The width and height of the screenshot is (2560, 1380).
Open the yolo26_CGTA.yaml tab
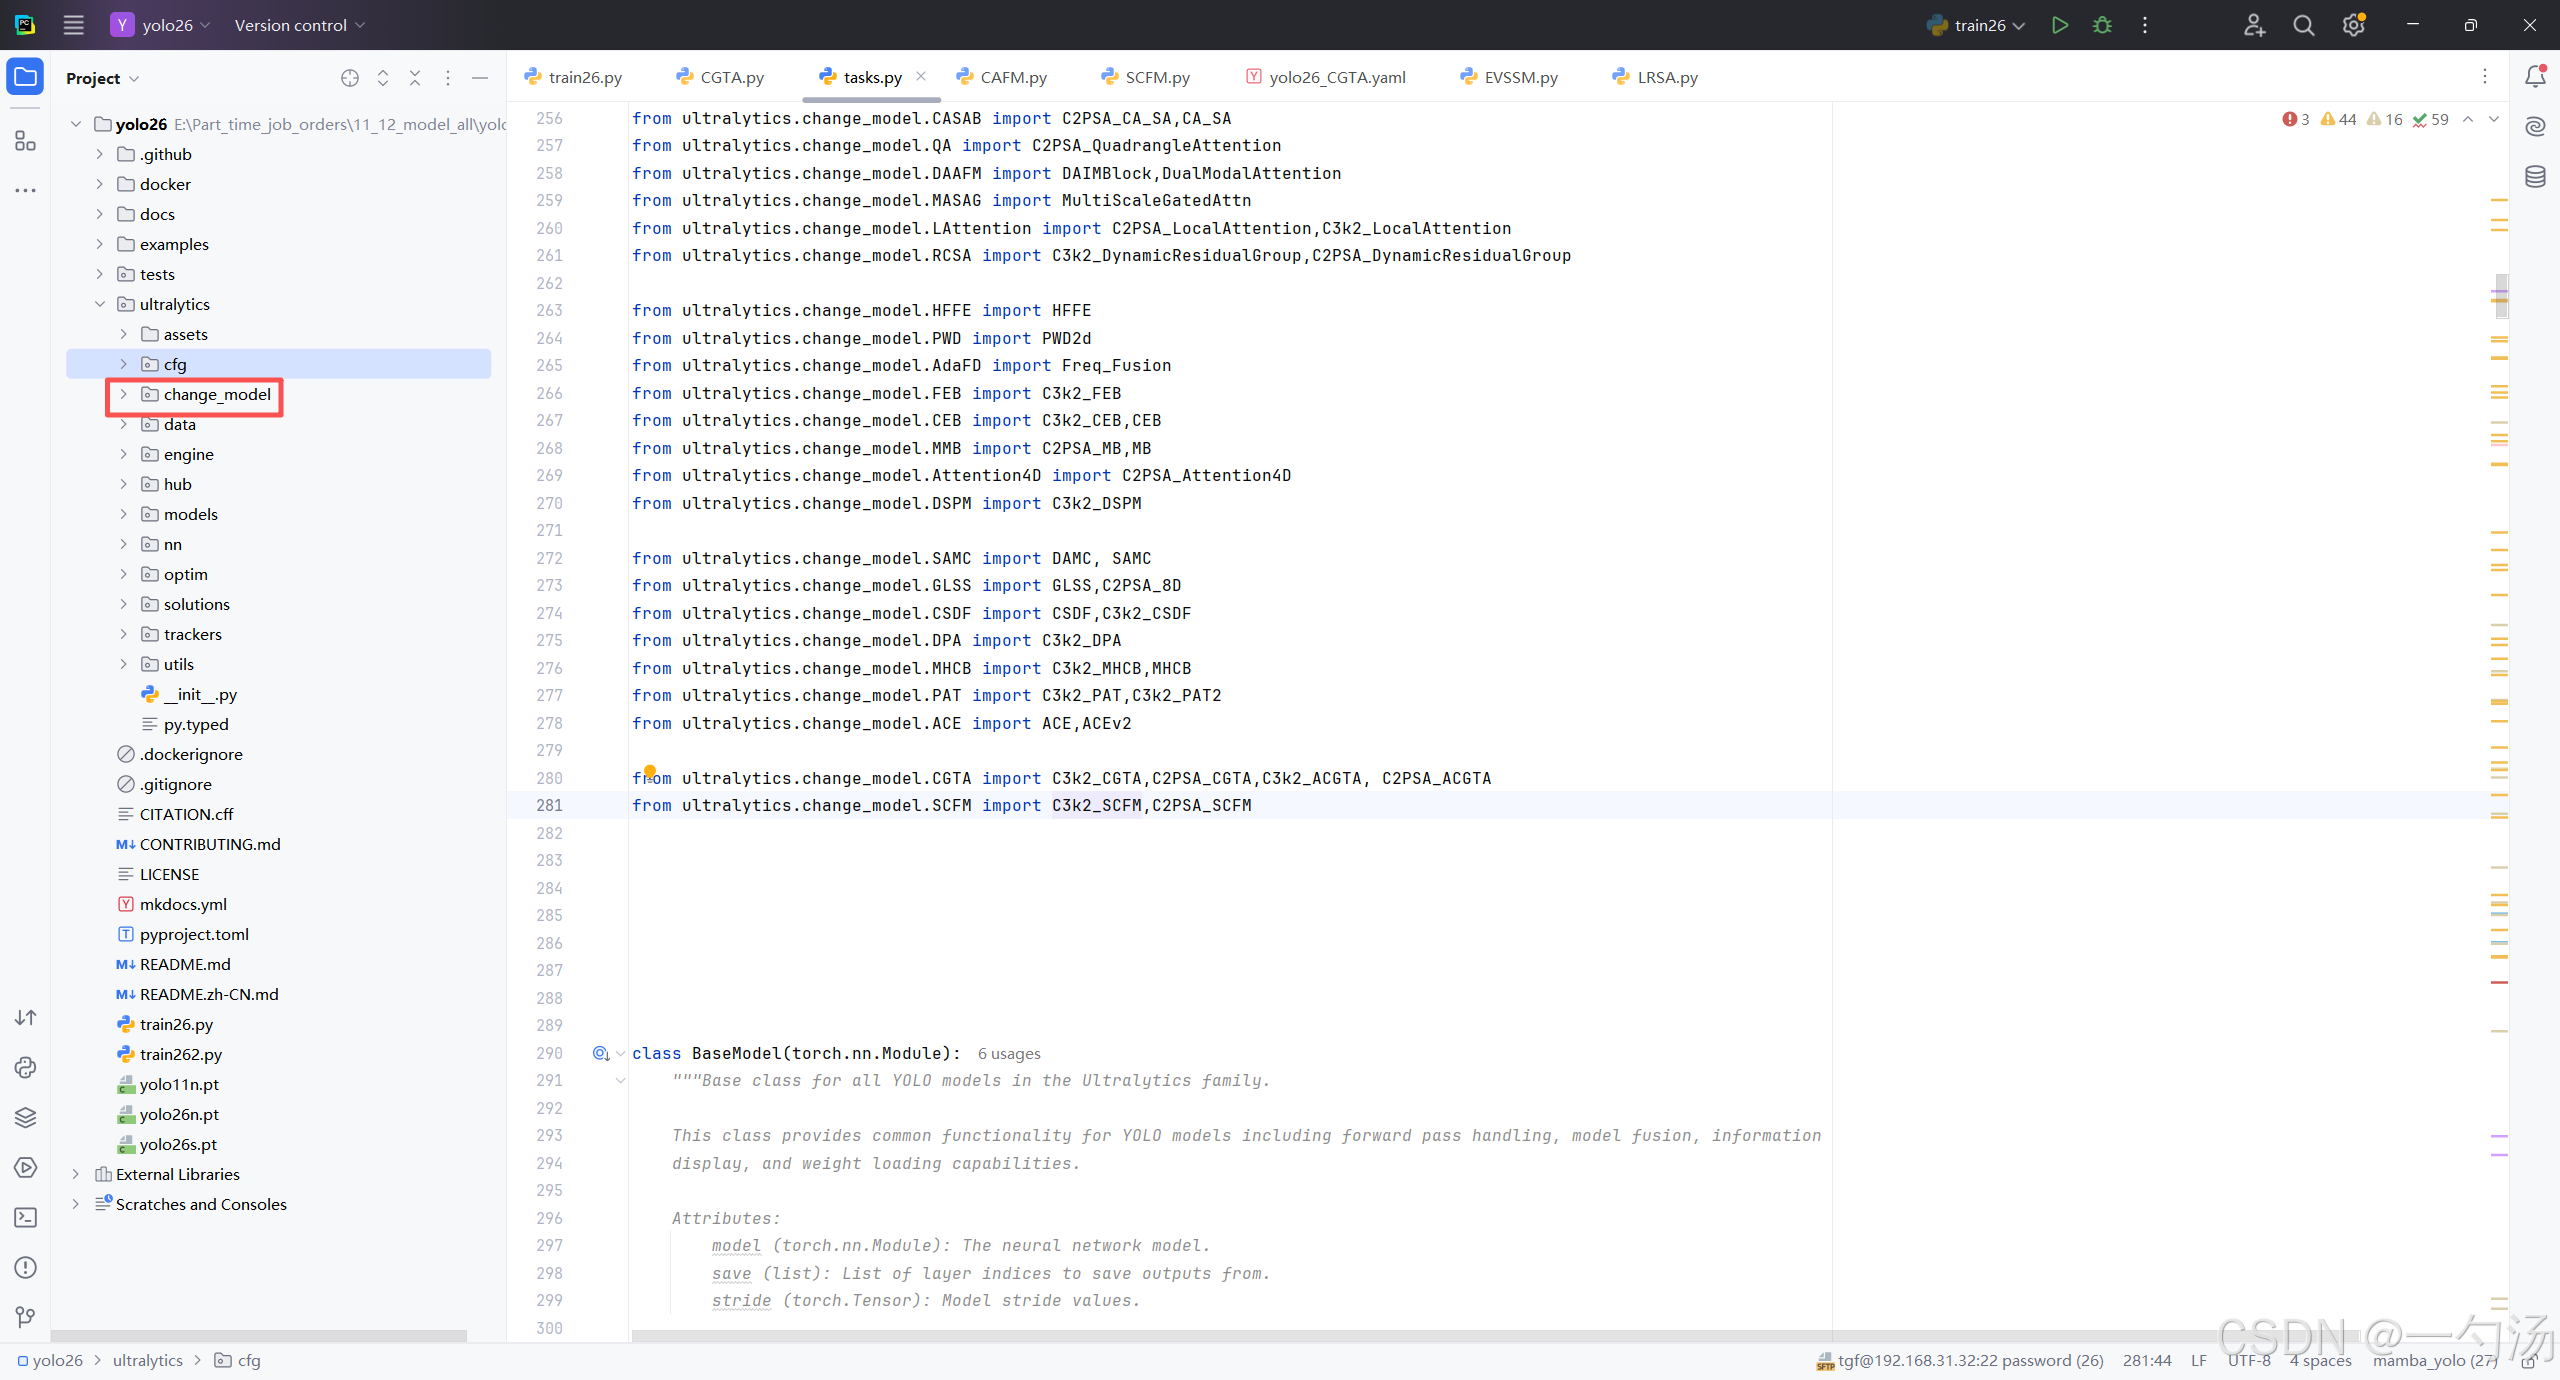(x=1336, y=77)
